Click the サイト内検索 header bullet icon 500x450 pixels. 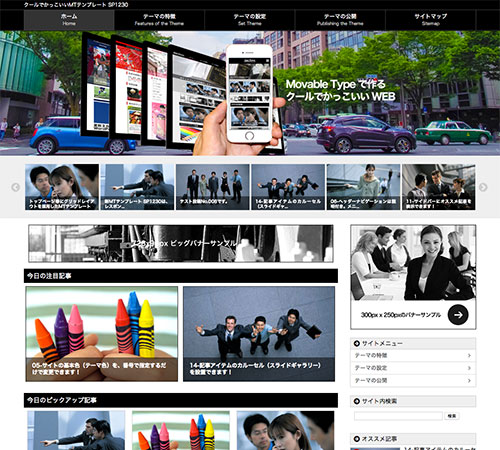(x=357, y=401)
